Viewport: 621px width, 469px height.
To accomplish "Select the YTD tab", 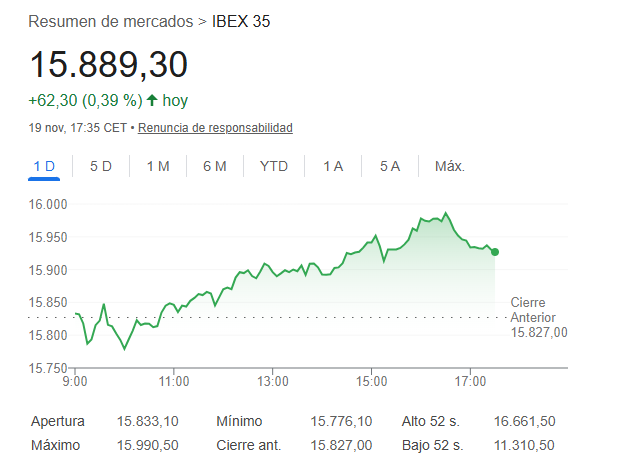I will pos(274,166).
